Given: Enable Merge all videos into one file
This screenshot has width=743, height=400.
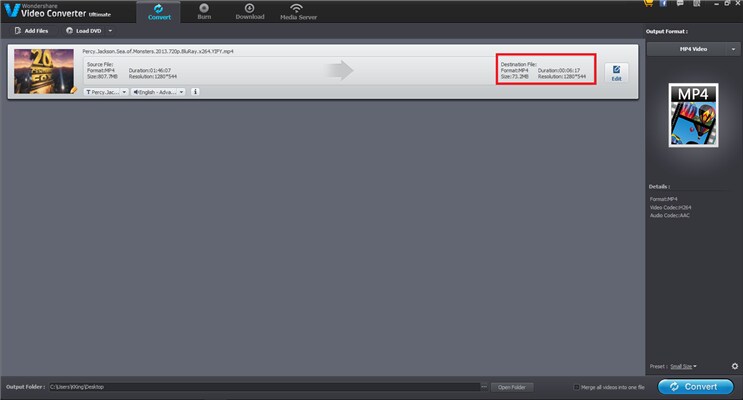Looking at the screenshot, I should pos(577,387).
